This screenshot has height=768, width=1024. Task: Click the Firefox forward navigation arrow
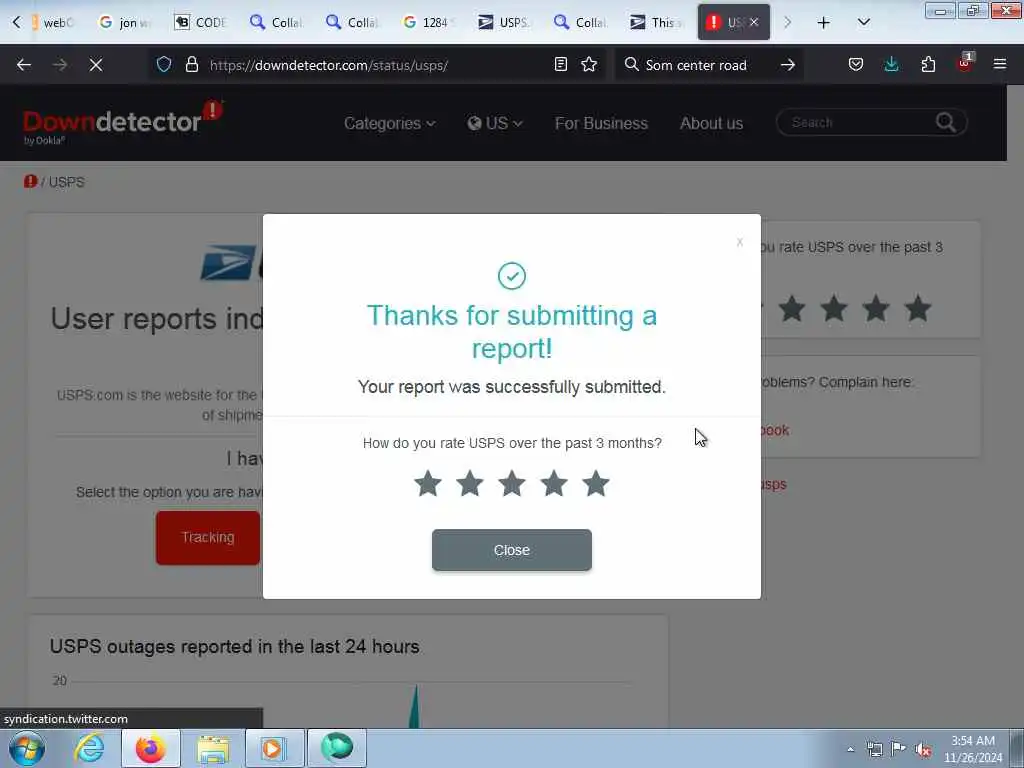(60, 65)
